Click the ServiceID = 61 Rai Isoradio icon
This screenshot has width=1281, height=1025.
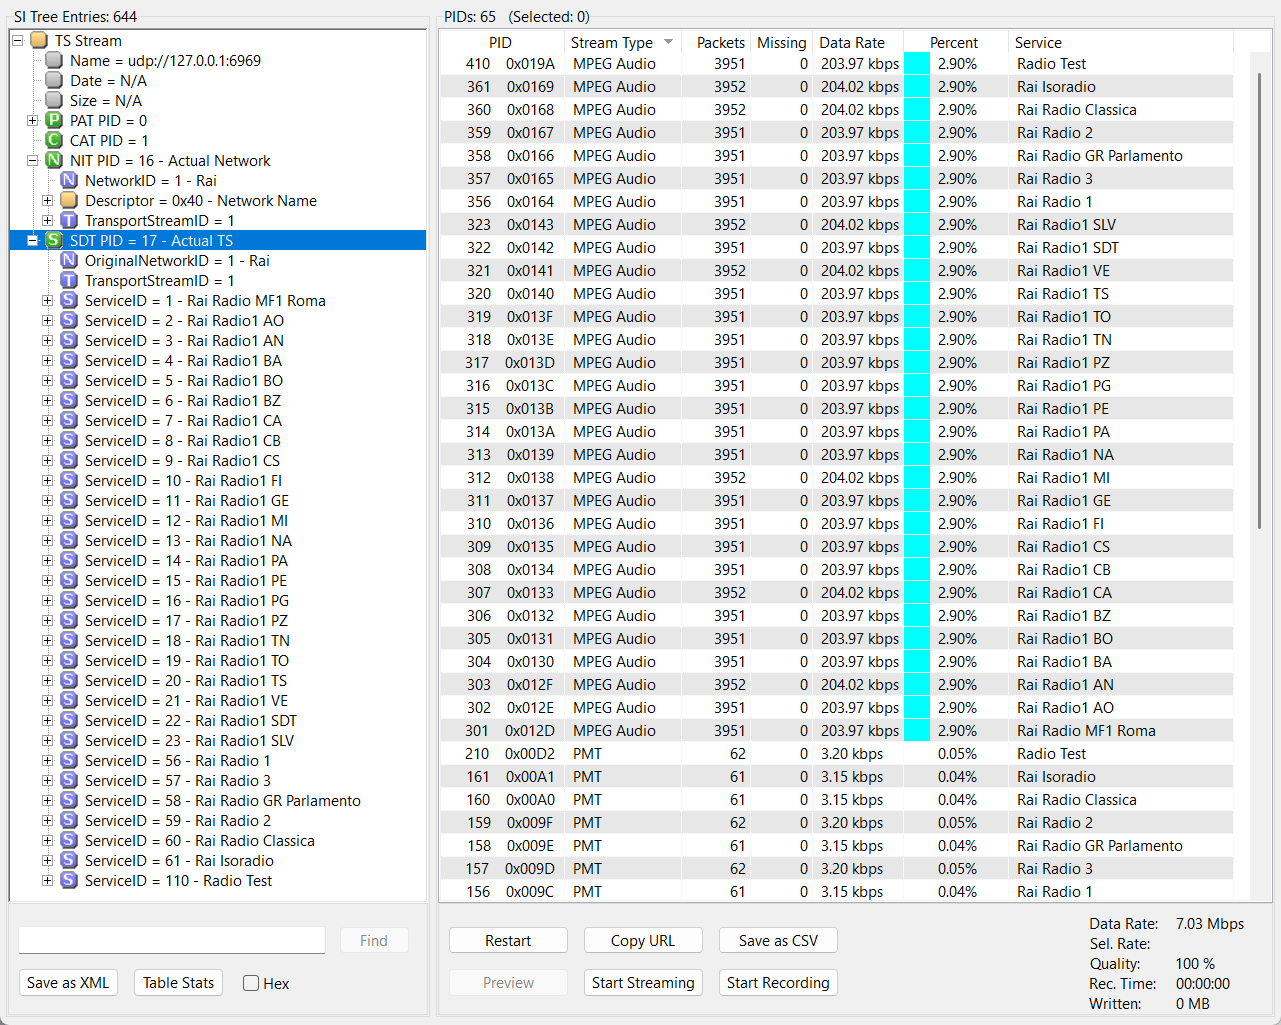tap(69, 861)
